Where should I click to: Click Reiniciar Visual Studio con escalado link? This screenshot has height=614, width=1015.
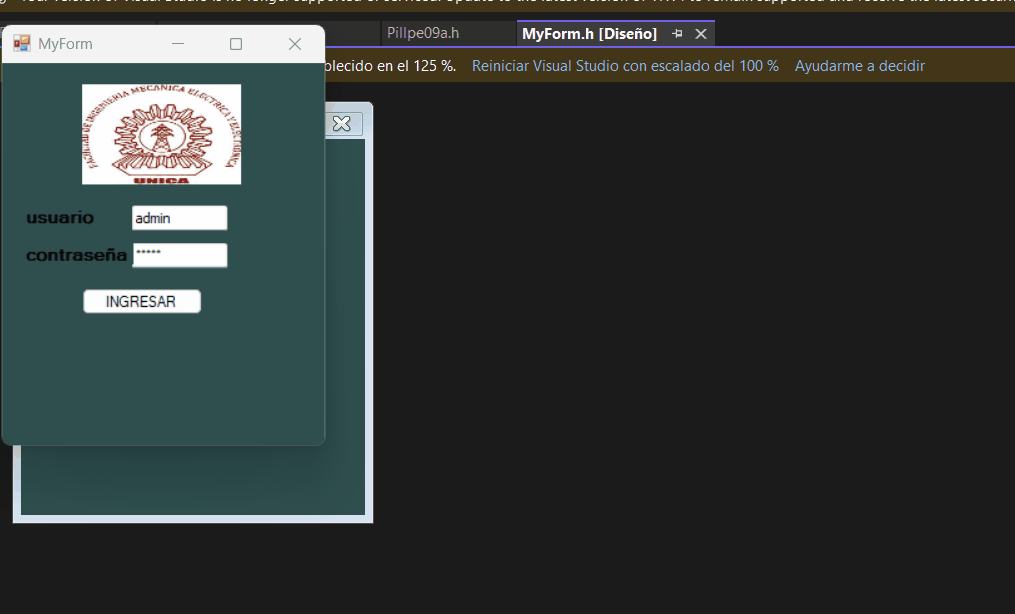(625, 66)
